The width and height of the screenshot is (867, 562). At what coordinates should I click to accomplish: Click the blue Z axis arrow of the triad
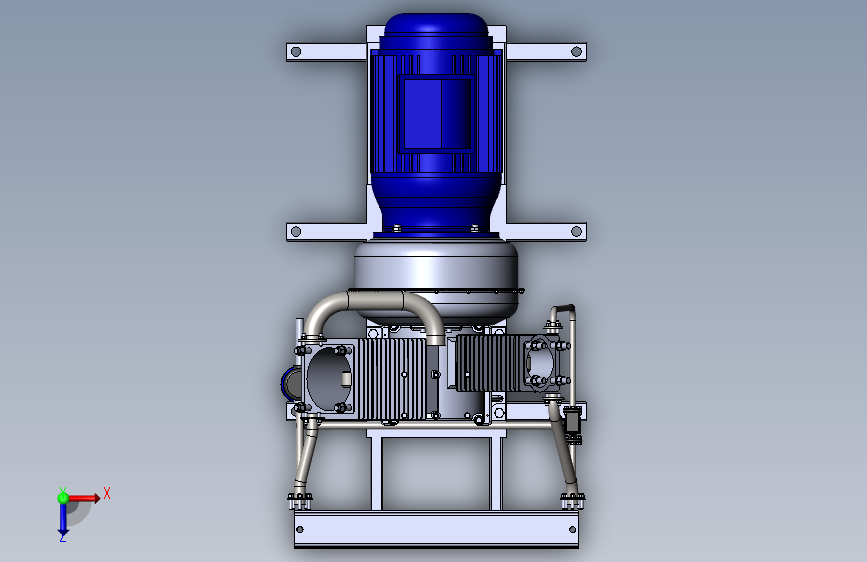pyautogui.click(x=63, y=520)
